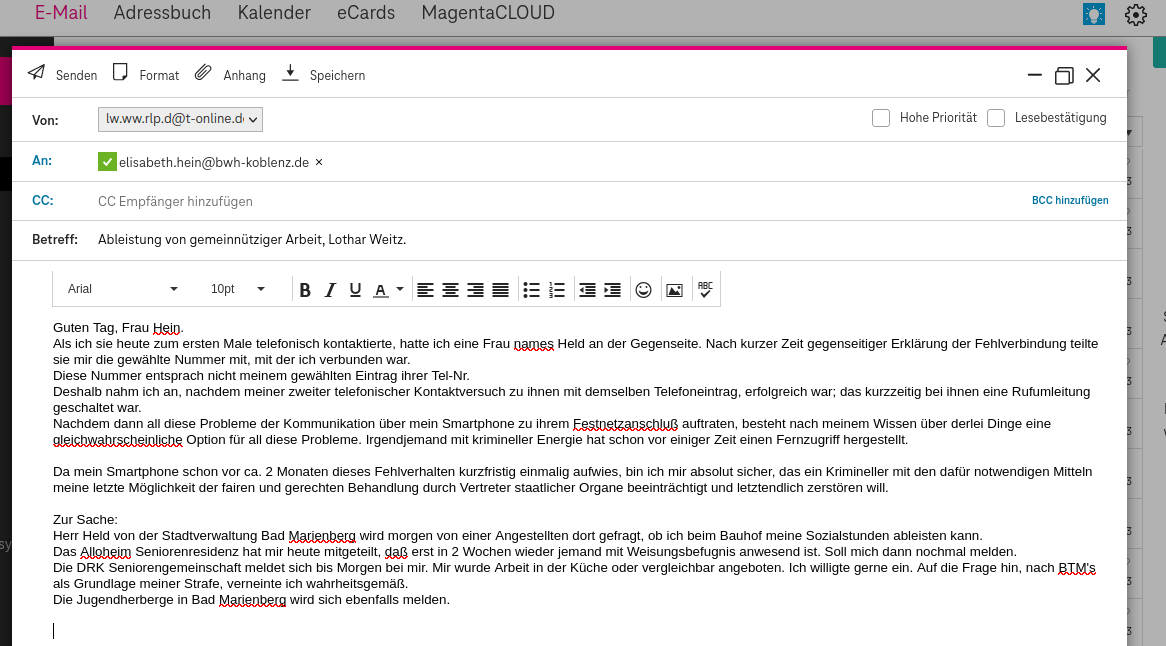Apply bold formatting to text
Viewport: 1166px width, 646px height.
[x=305, y=290]
